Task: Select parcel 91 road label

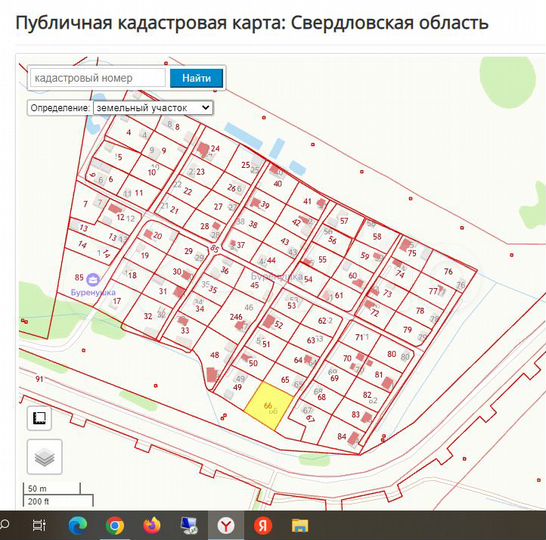Action: click(x=39, y=378)
